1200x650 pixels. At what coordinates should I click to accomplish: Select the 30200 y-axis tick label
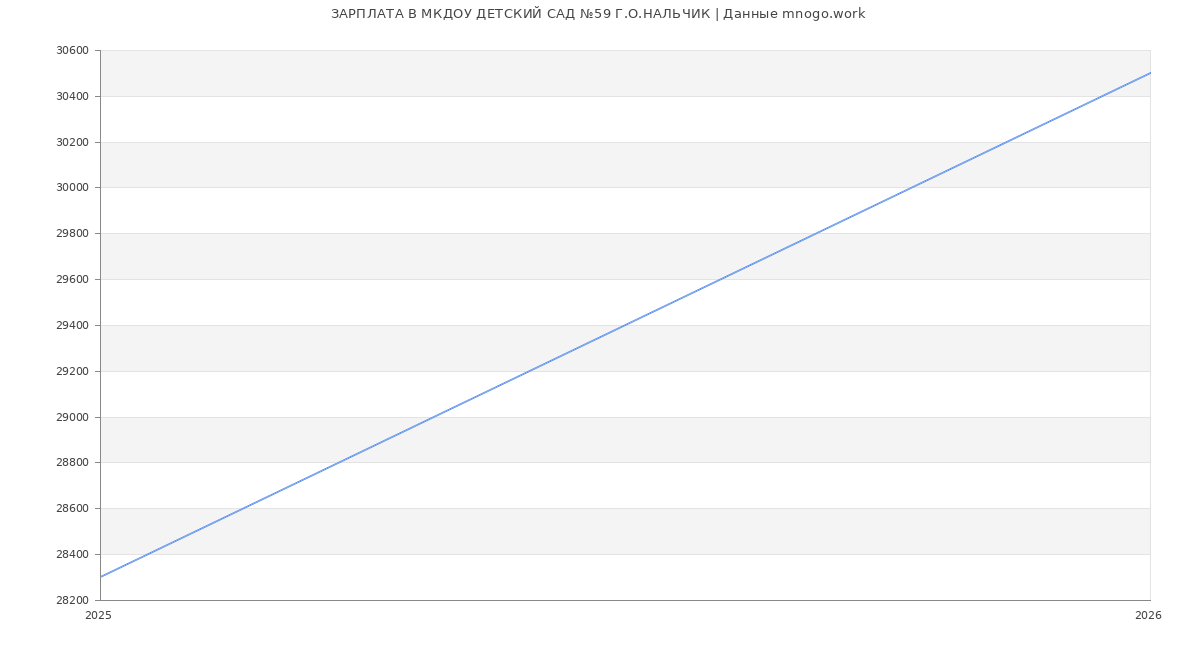click(x=72, y=143)
